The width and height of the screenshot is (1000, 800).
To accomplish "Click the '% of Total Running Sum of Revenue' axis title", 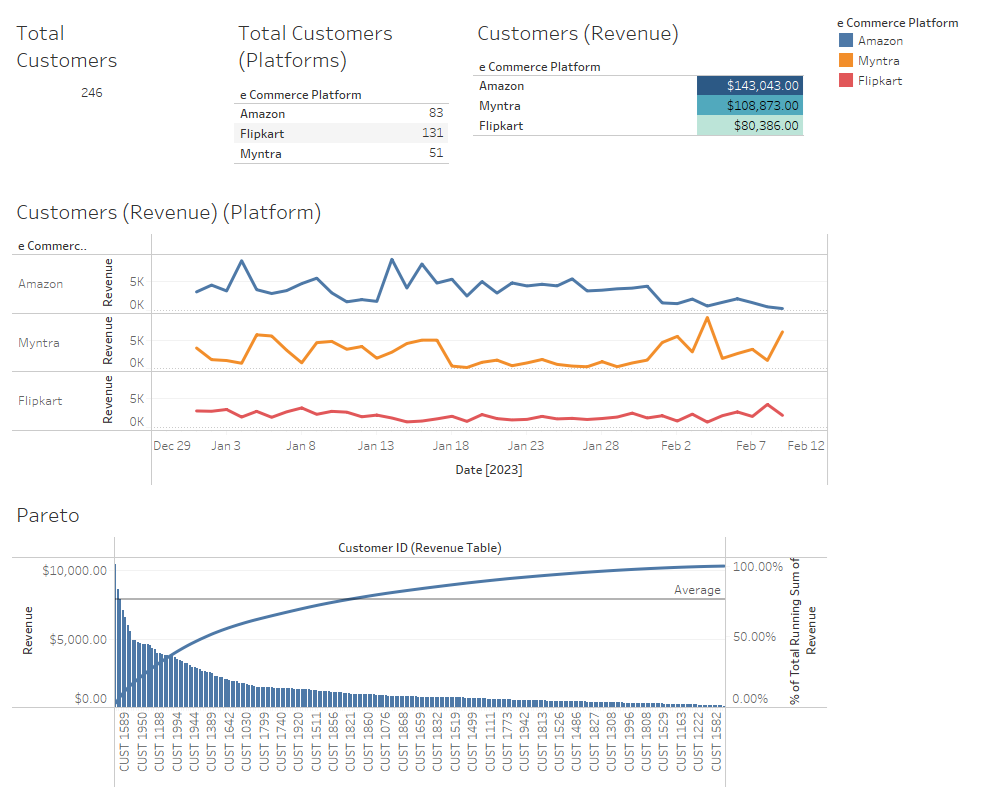I will click(x=802, y=632).
